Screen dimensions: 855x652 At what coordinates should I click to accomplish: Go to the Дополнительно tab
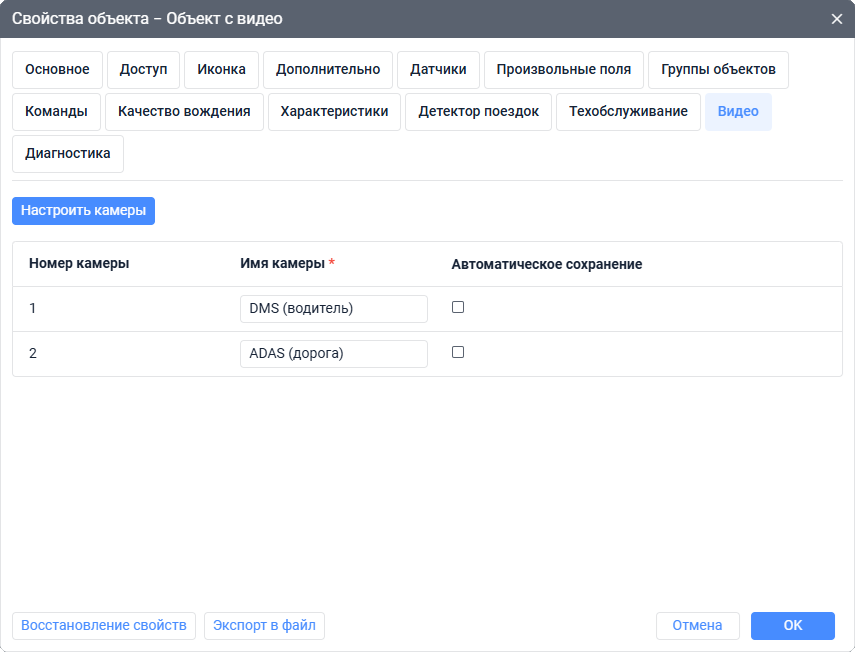point(328,70)
